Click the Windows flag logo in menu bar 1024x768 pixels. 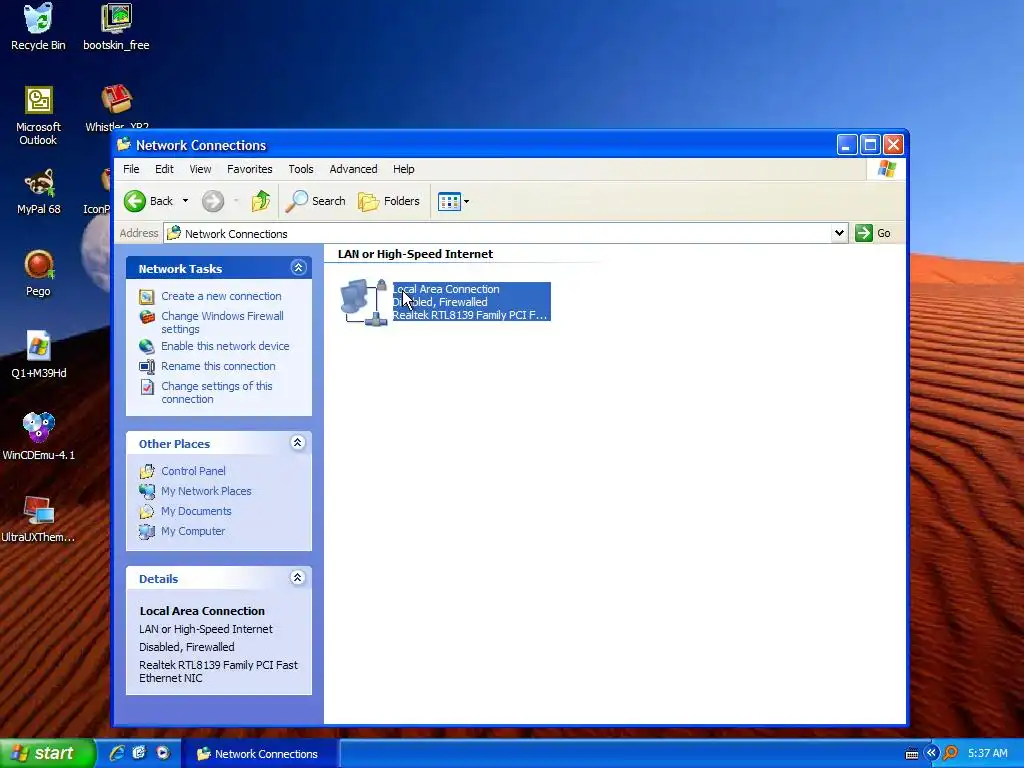pyautogui.click(x=886, y=169)
